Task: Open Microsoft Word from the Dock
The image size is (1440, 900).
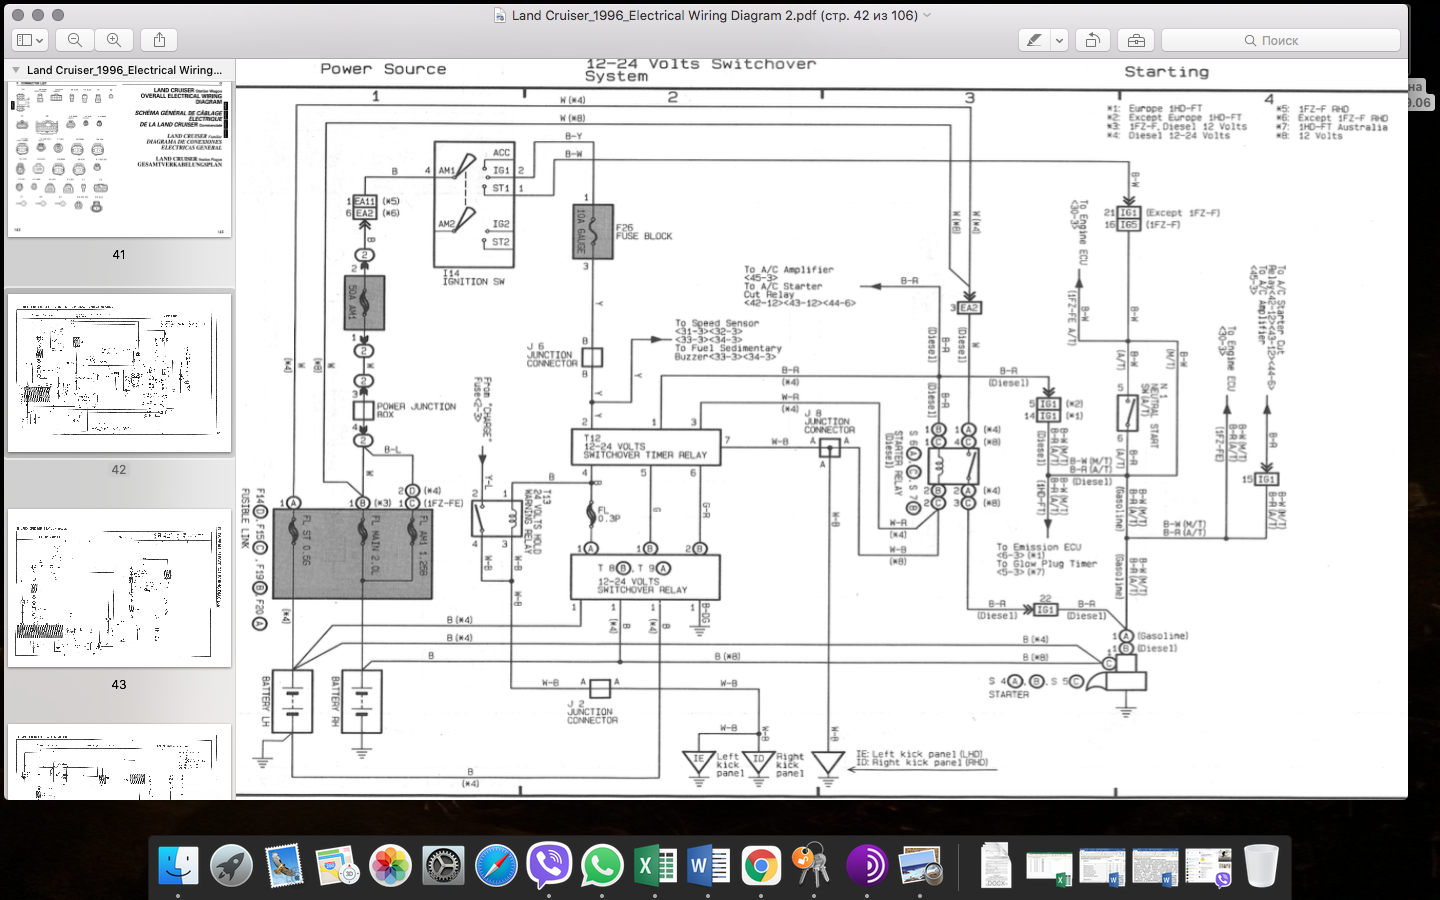Action: point(708,866)
